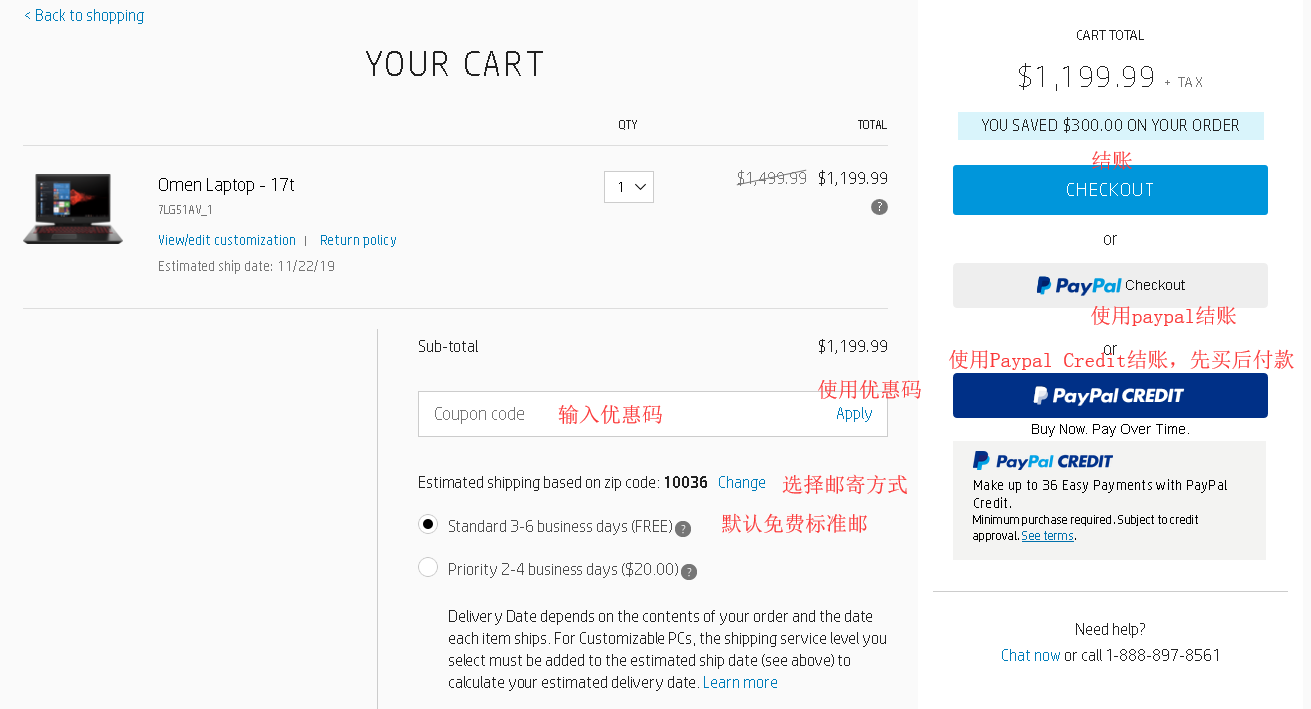
Task: Select Standard 3-6 business days shipping
Action: click(428, 524)
